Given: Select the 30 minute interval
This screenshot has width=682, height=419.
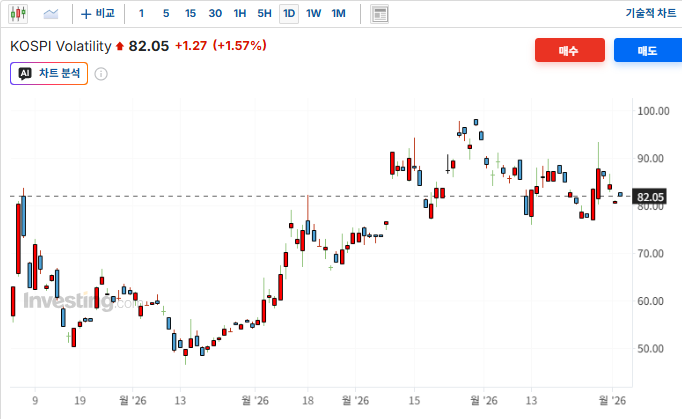Looking at the screenshot, I should 215,13.
